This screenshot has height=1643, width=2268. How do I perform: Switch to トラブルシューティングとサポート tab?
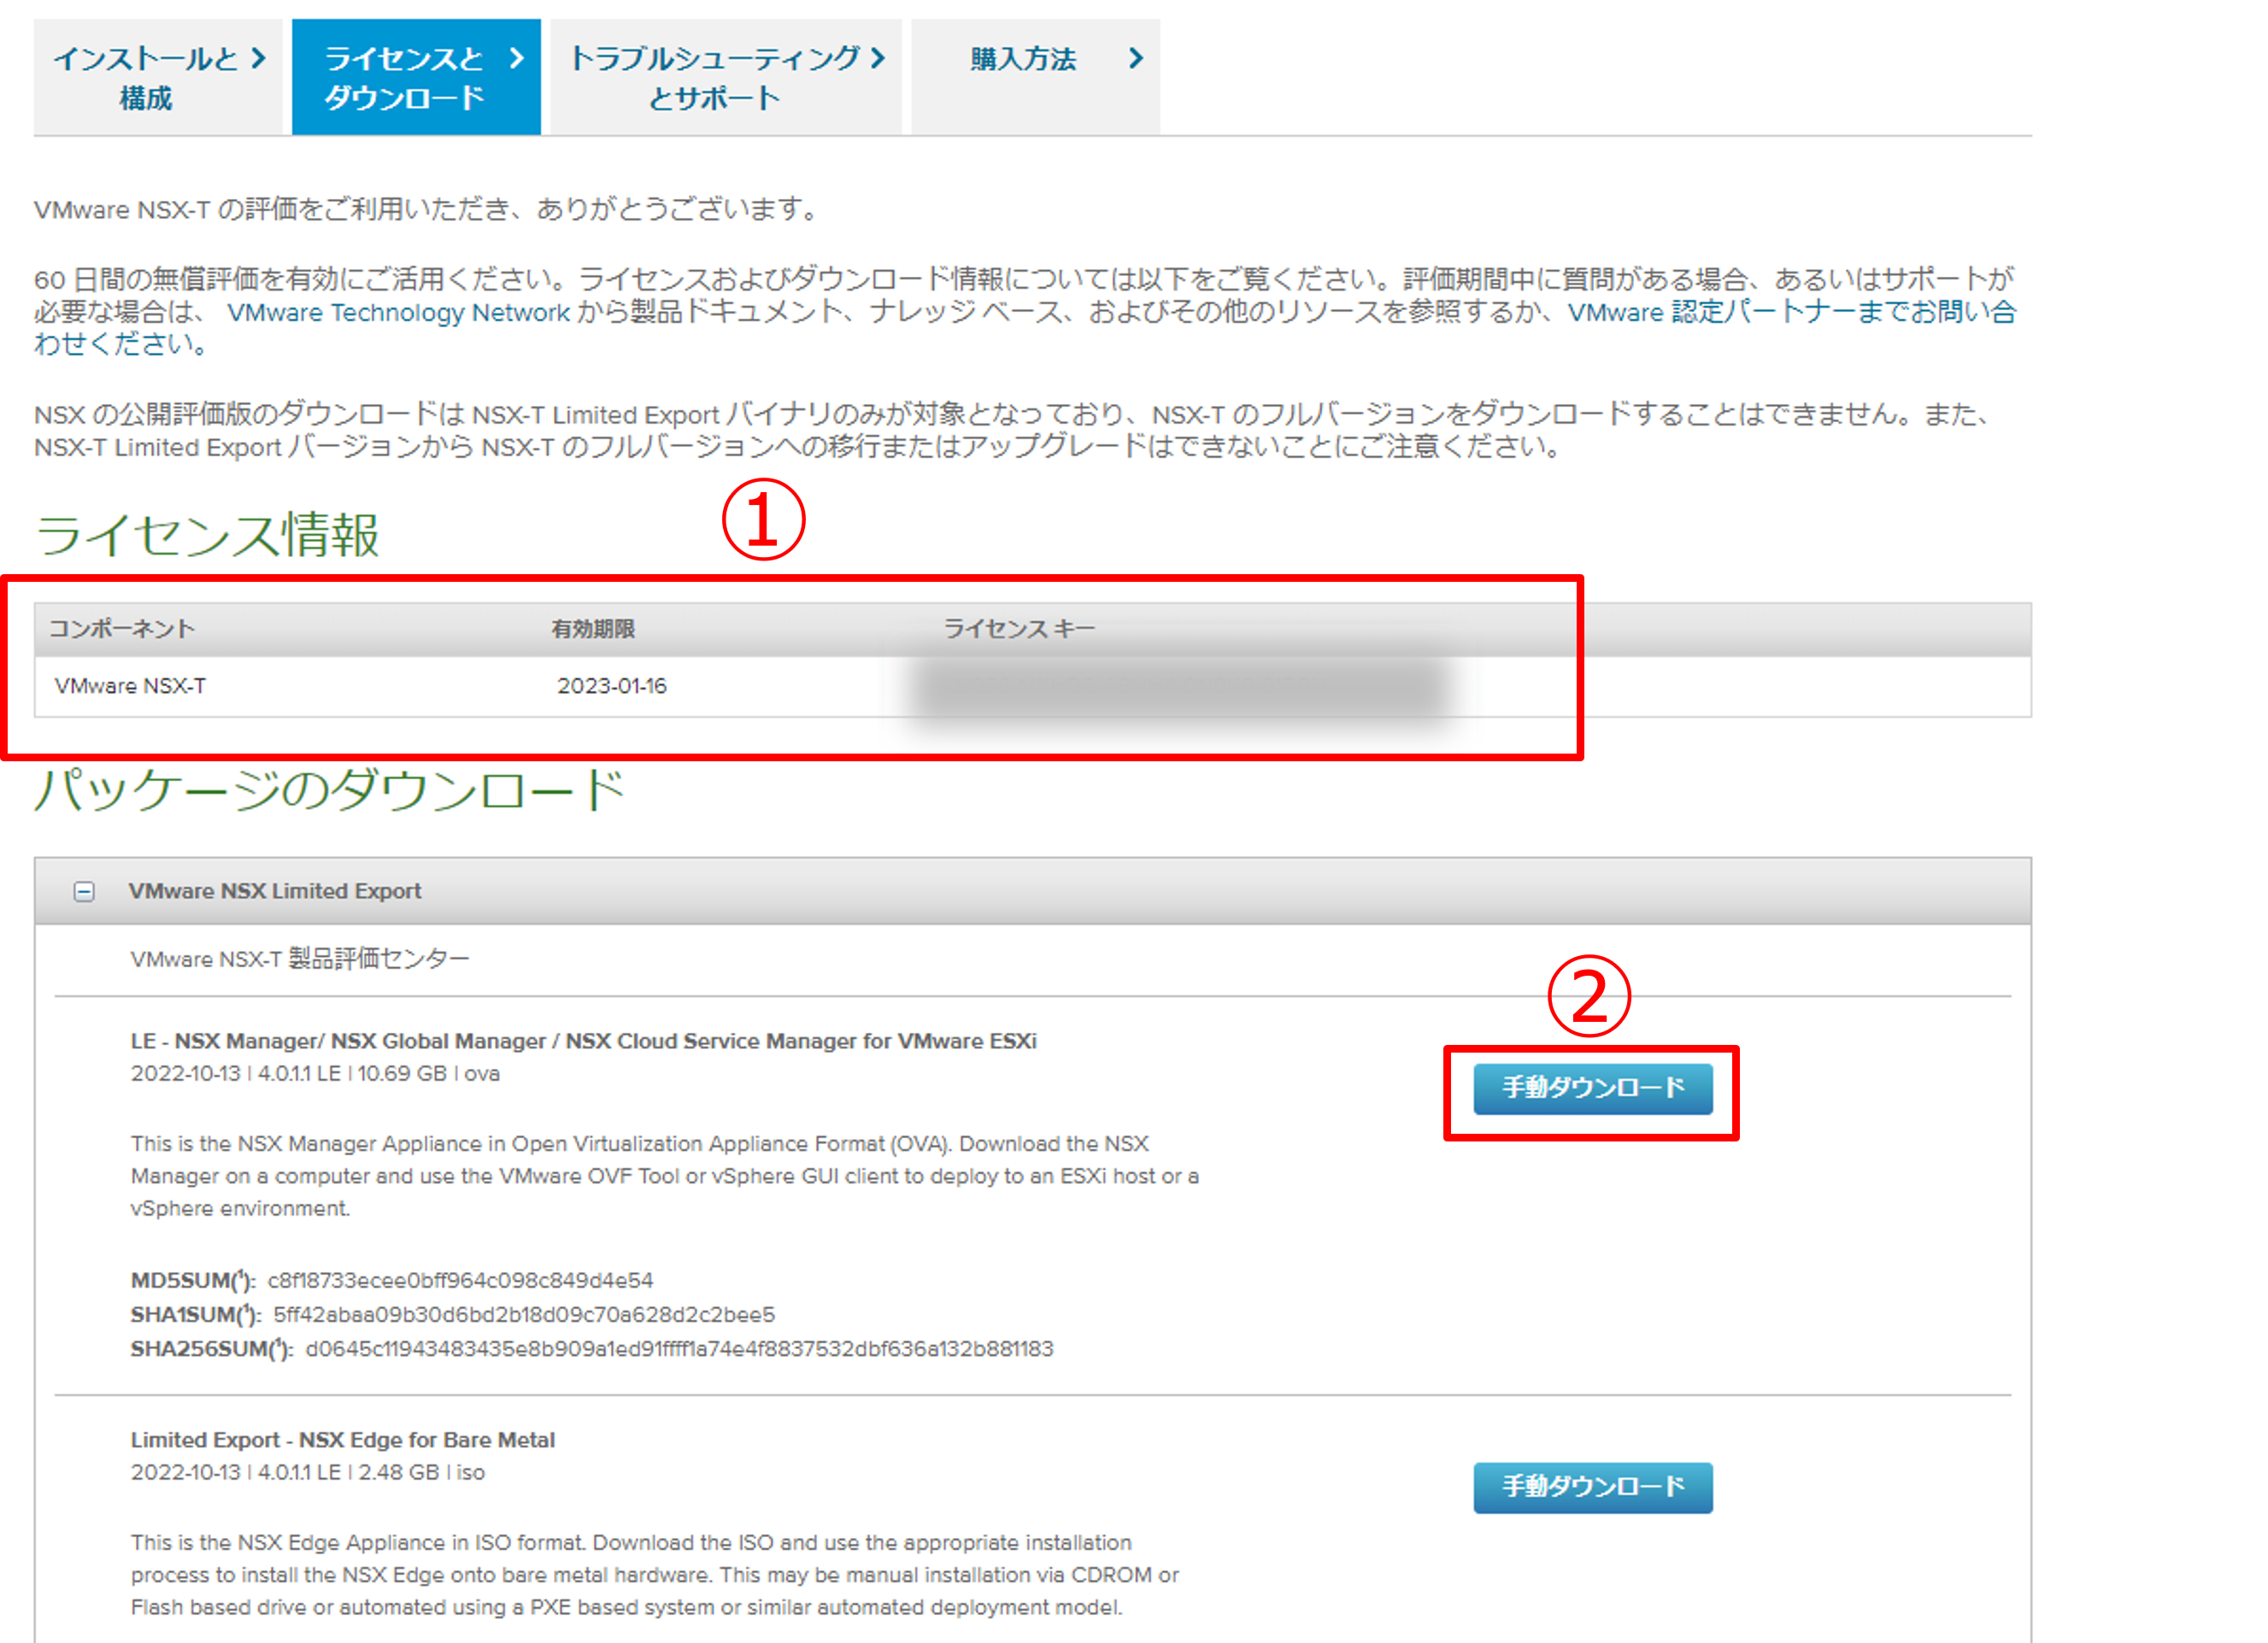point(714,78)
